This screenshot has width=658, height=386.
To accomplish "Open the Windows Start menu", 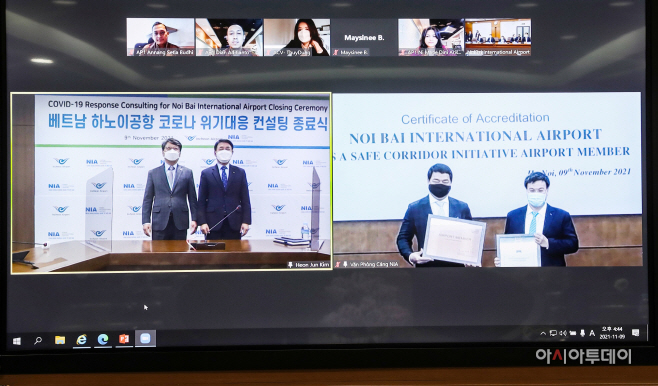I will click(x=17, y=341).
